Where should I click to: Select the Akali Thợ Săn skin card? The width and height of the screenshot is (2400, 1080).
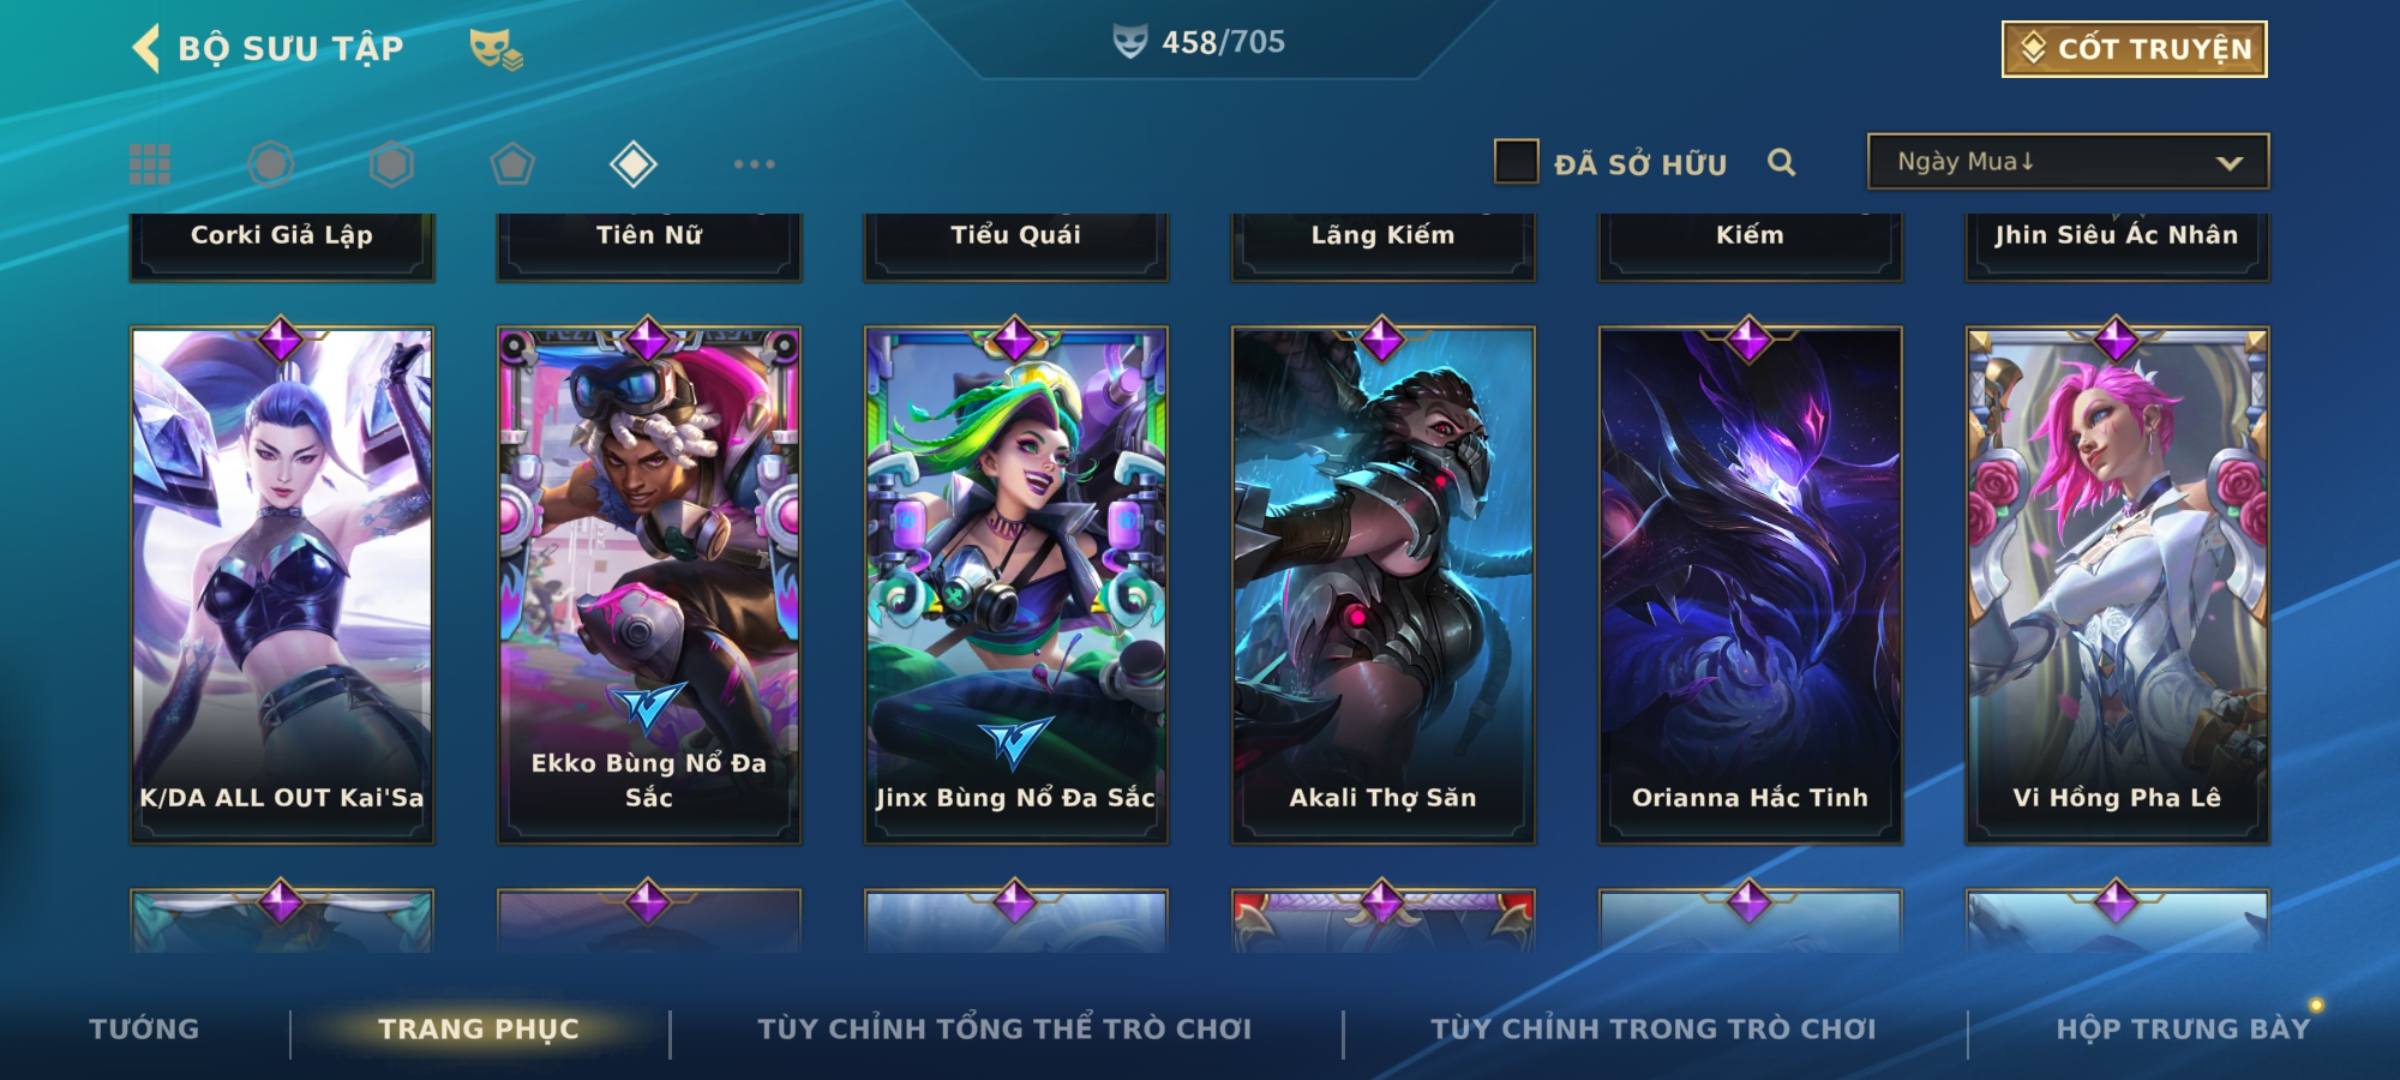point(1383,585)
